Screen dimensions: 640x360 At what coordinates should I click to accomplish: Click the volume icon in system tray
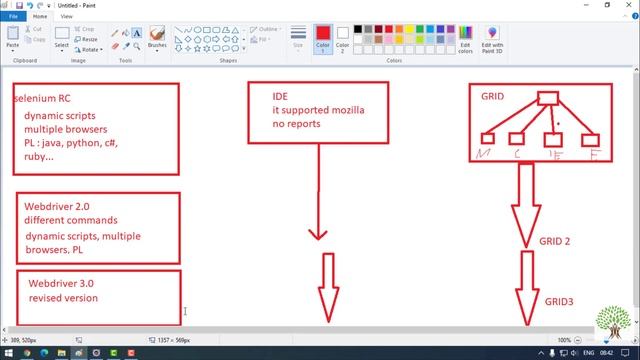click(574, 353)
